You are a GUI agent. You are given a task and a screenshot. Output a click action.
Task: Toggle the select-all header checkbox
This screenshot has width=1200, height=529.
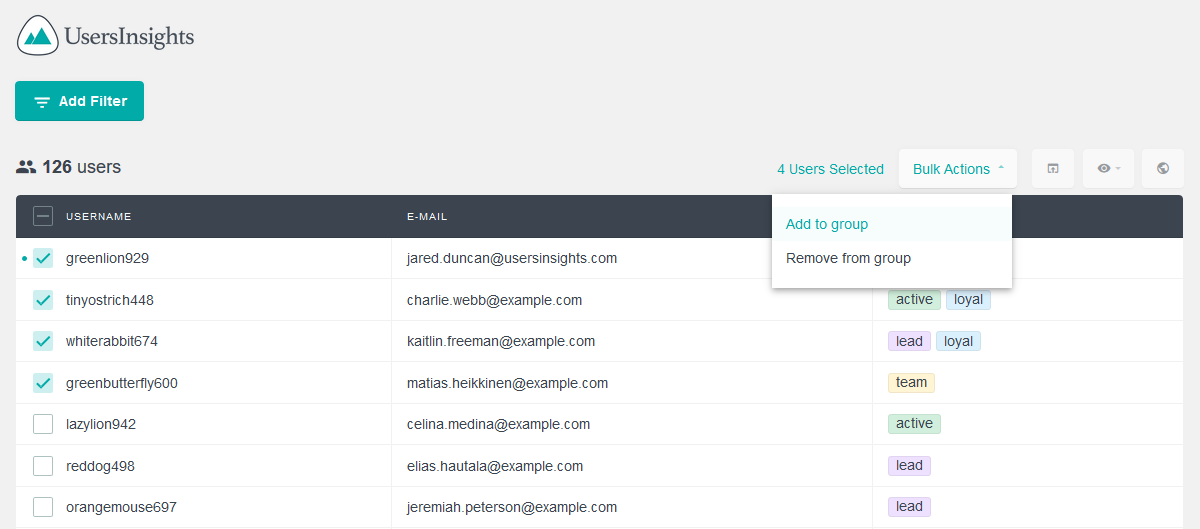[43, 216]
